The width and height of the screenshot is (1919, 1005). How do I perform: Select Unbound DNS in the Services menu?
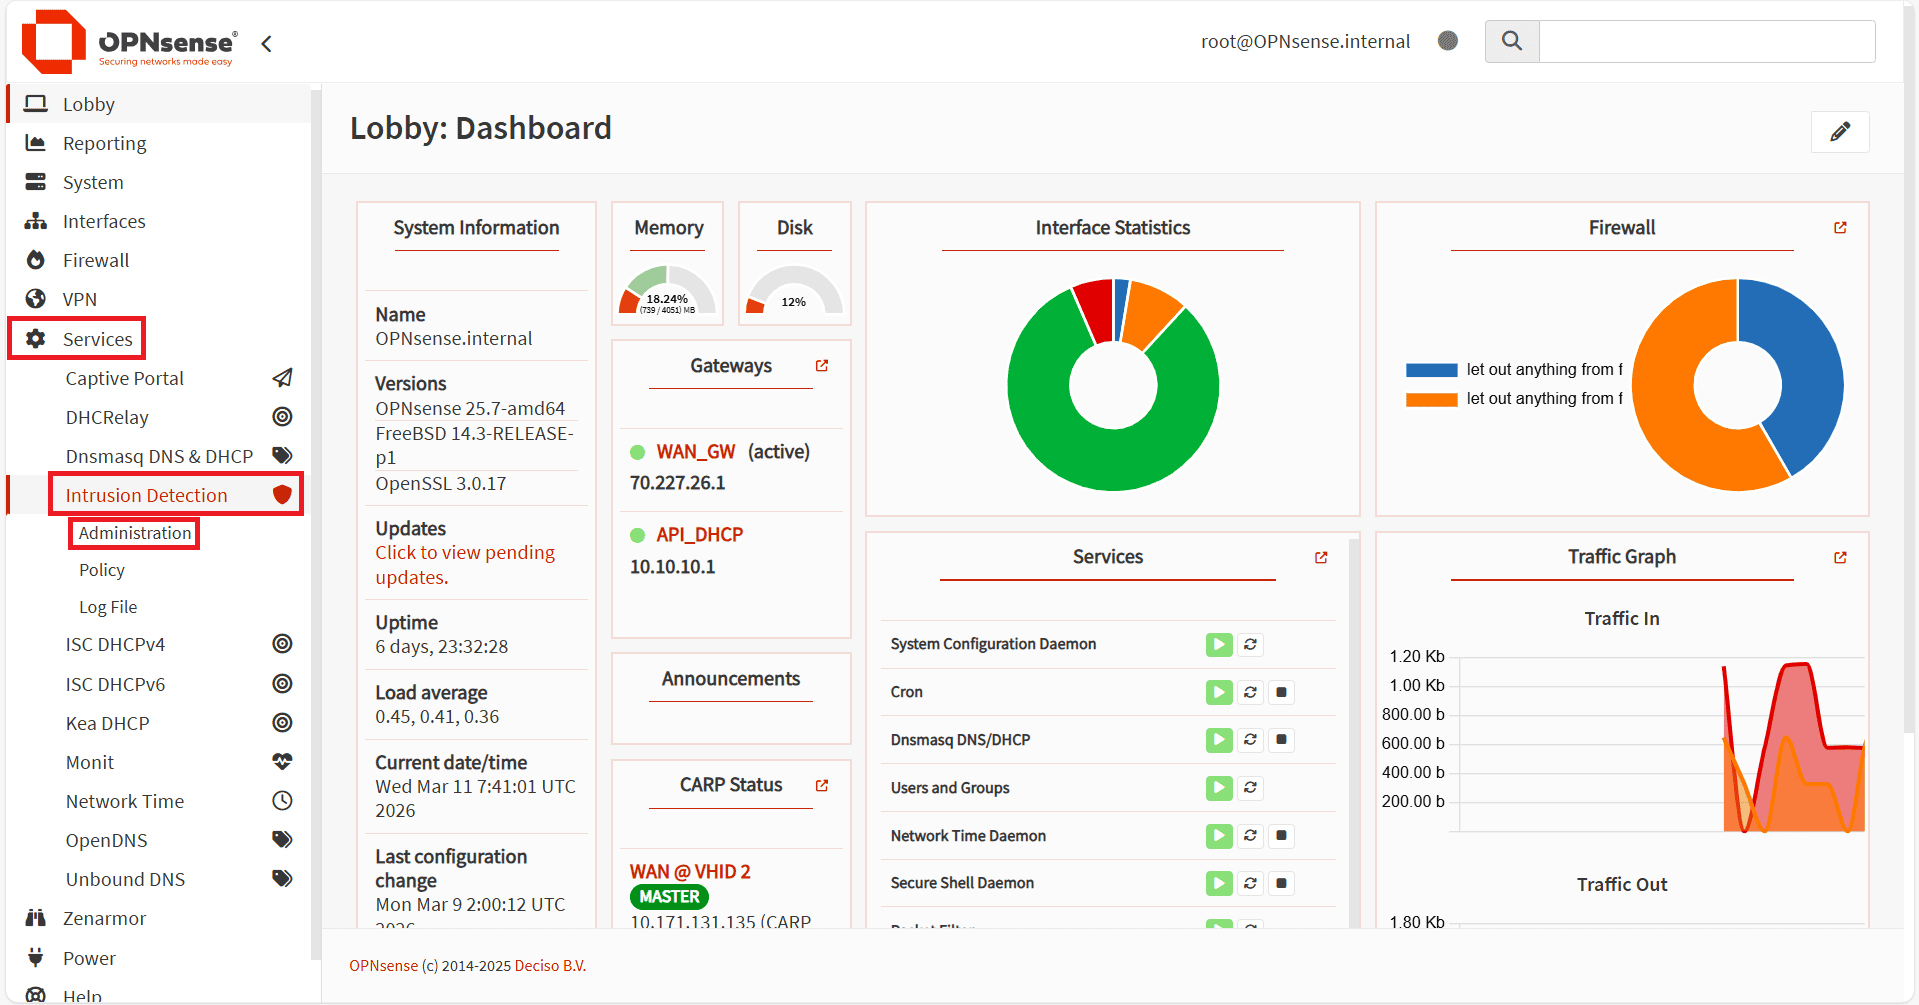[x=125, y=880]
